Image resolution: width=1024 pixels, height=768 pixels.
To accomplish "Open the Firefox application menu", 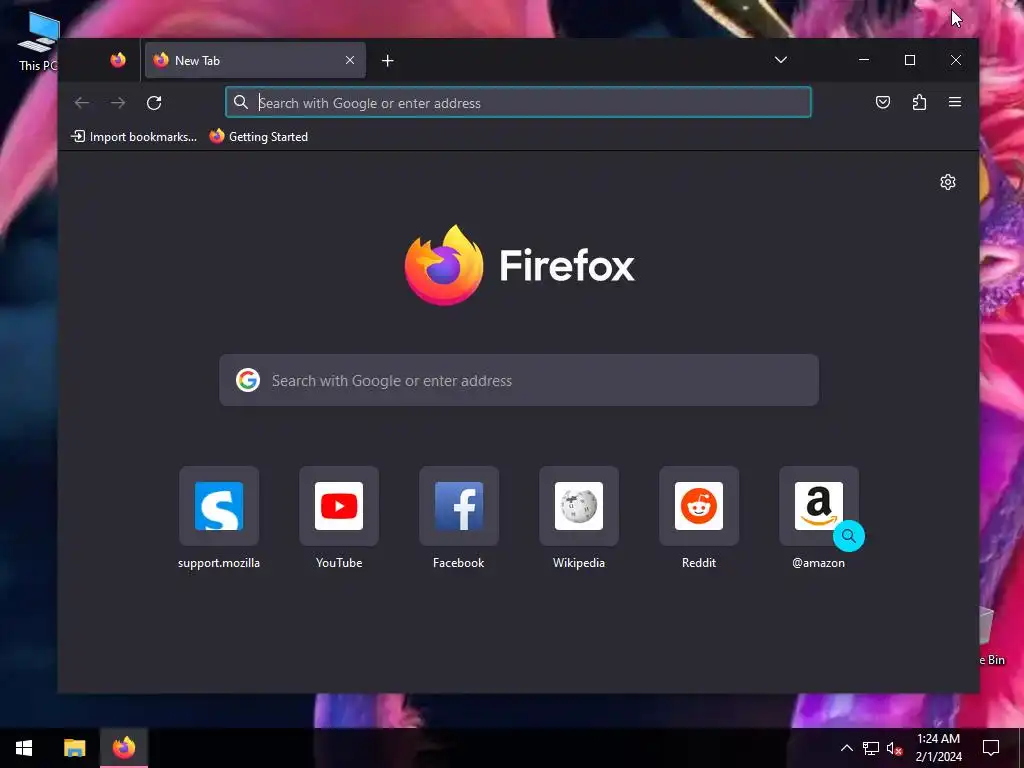I will click(x=955, y=102).
